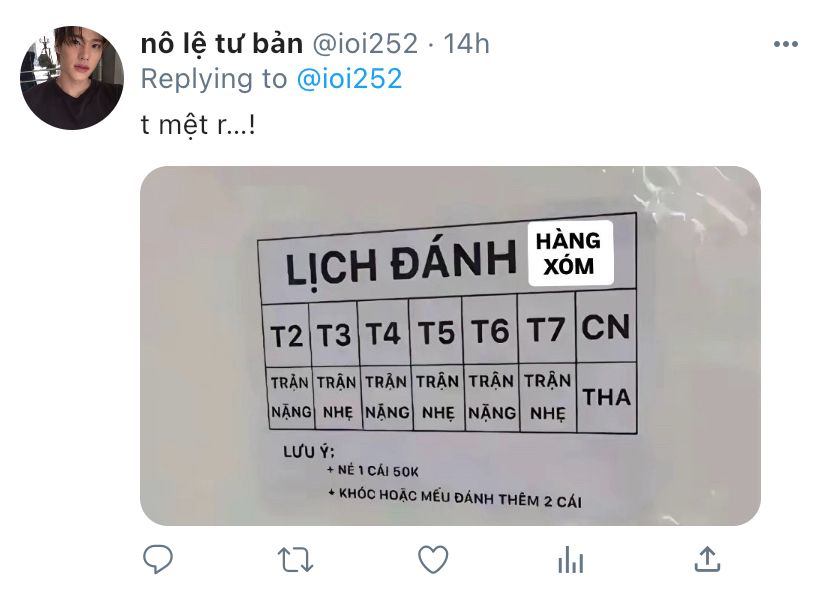Click the THA cell in the schedule
Viewport: 828px width, 591px height.
coord(607,397)
